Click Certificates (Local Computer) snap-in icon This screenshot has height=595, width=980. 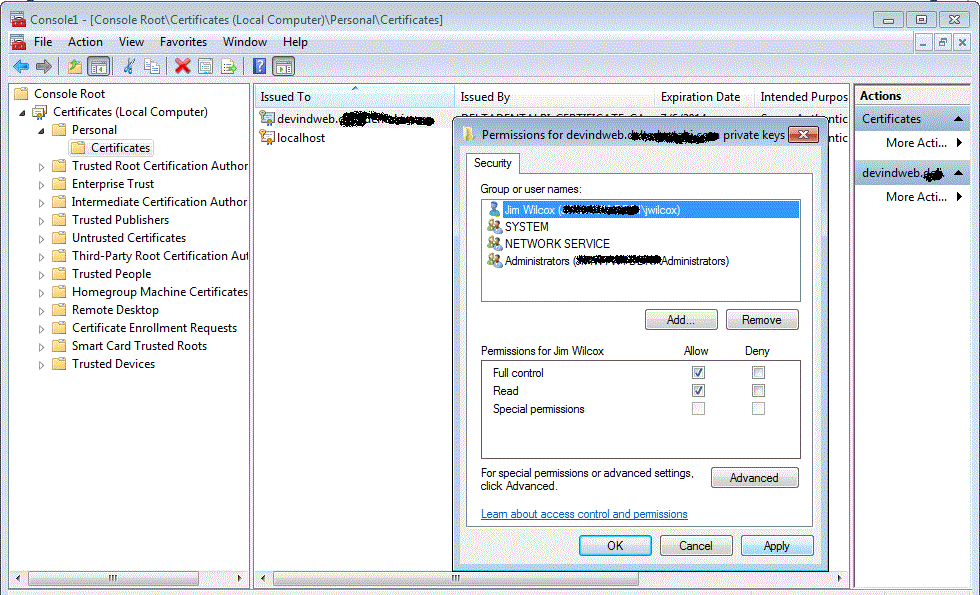coord(40,112)
